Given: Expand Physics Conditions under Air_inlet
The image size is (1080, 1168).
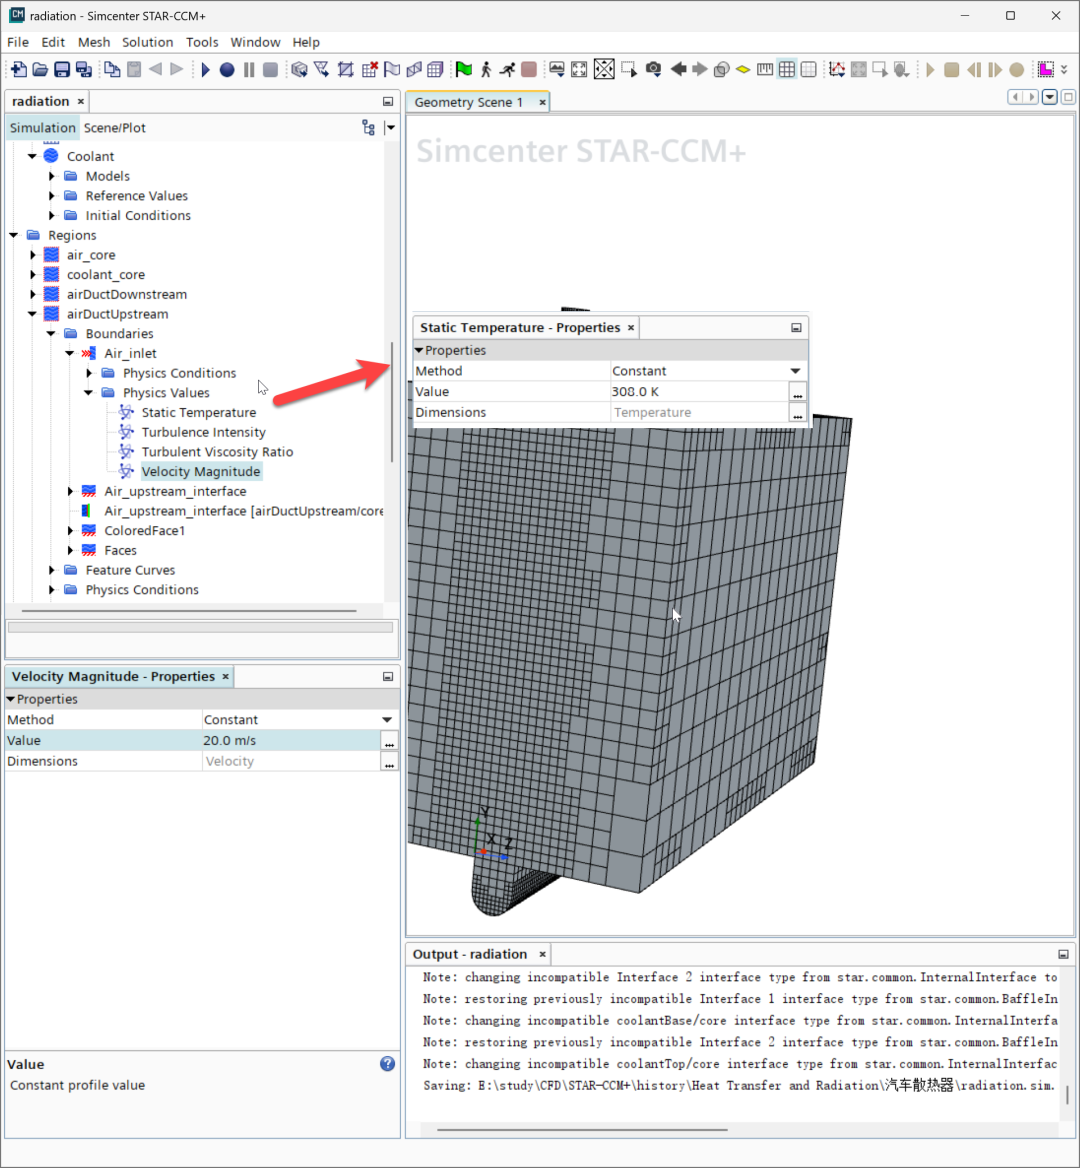Looking at the screenshot, I should tap(89, 373).
